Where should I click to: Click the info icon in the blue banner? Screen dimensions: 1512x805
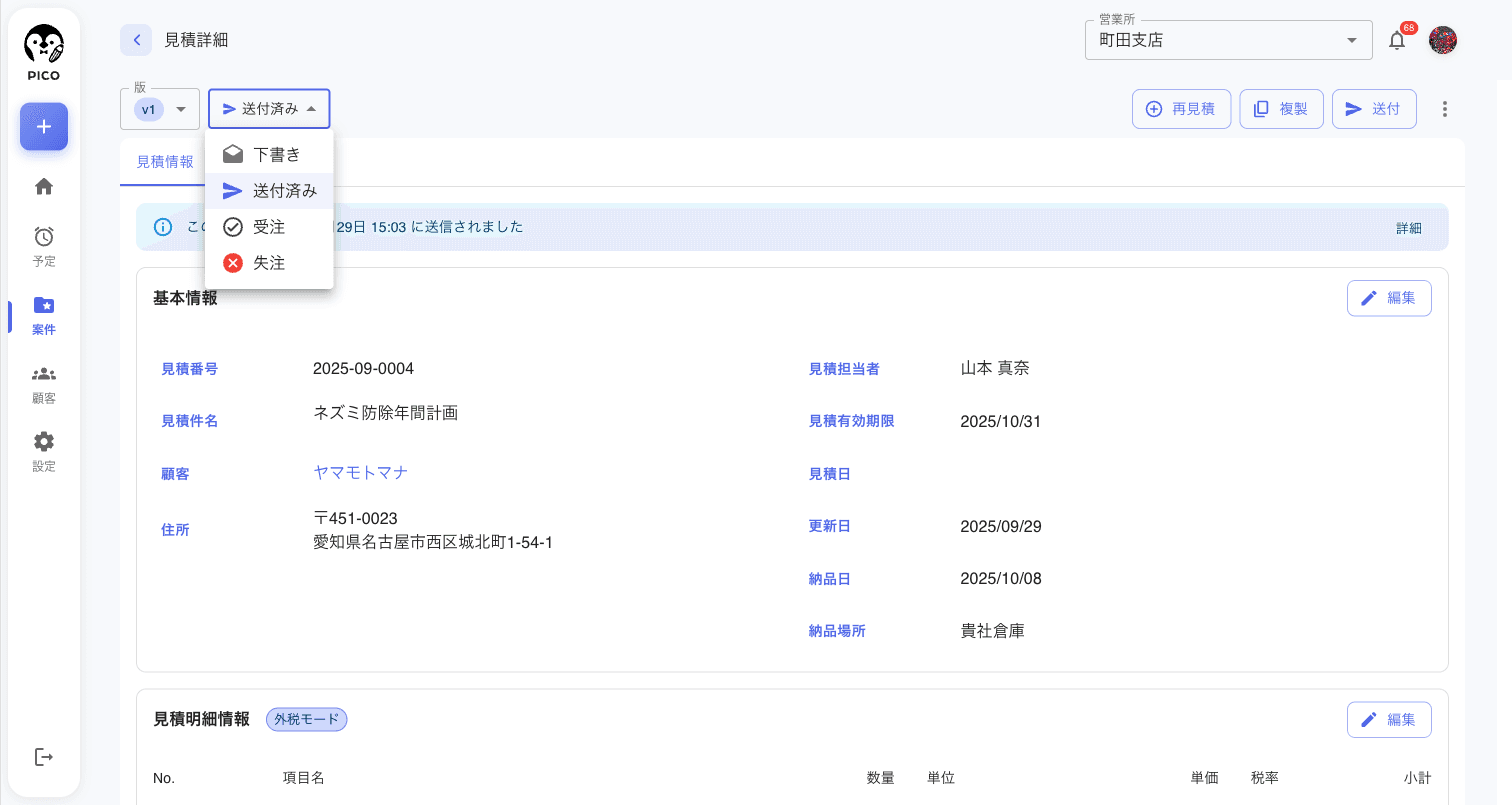click(x=162, y=227)
